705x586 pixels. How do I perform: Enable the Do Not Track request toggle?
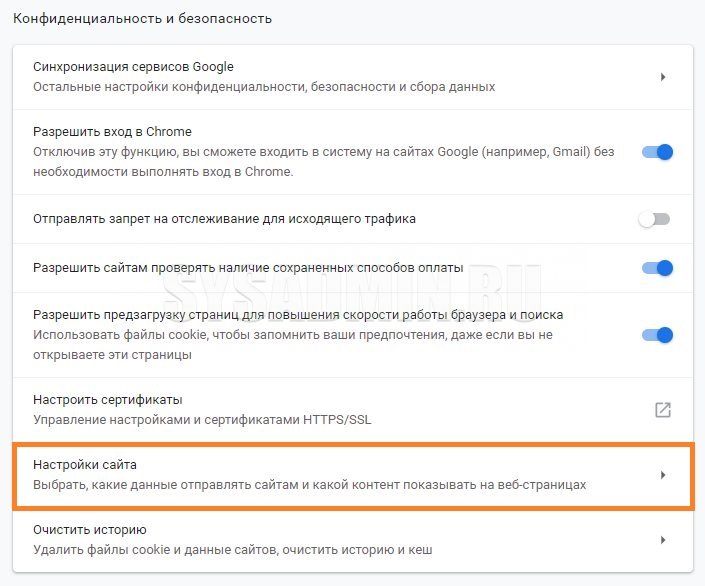click(655, 219)
